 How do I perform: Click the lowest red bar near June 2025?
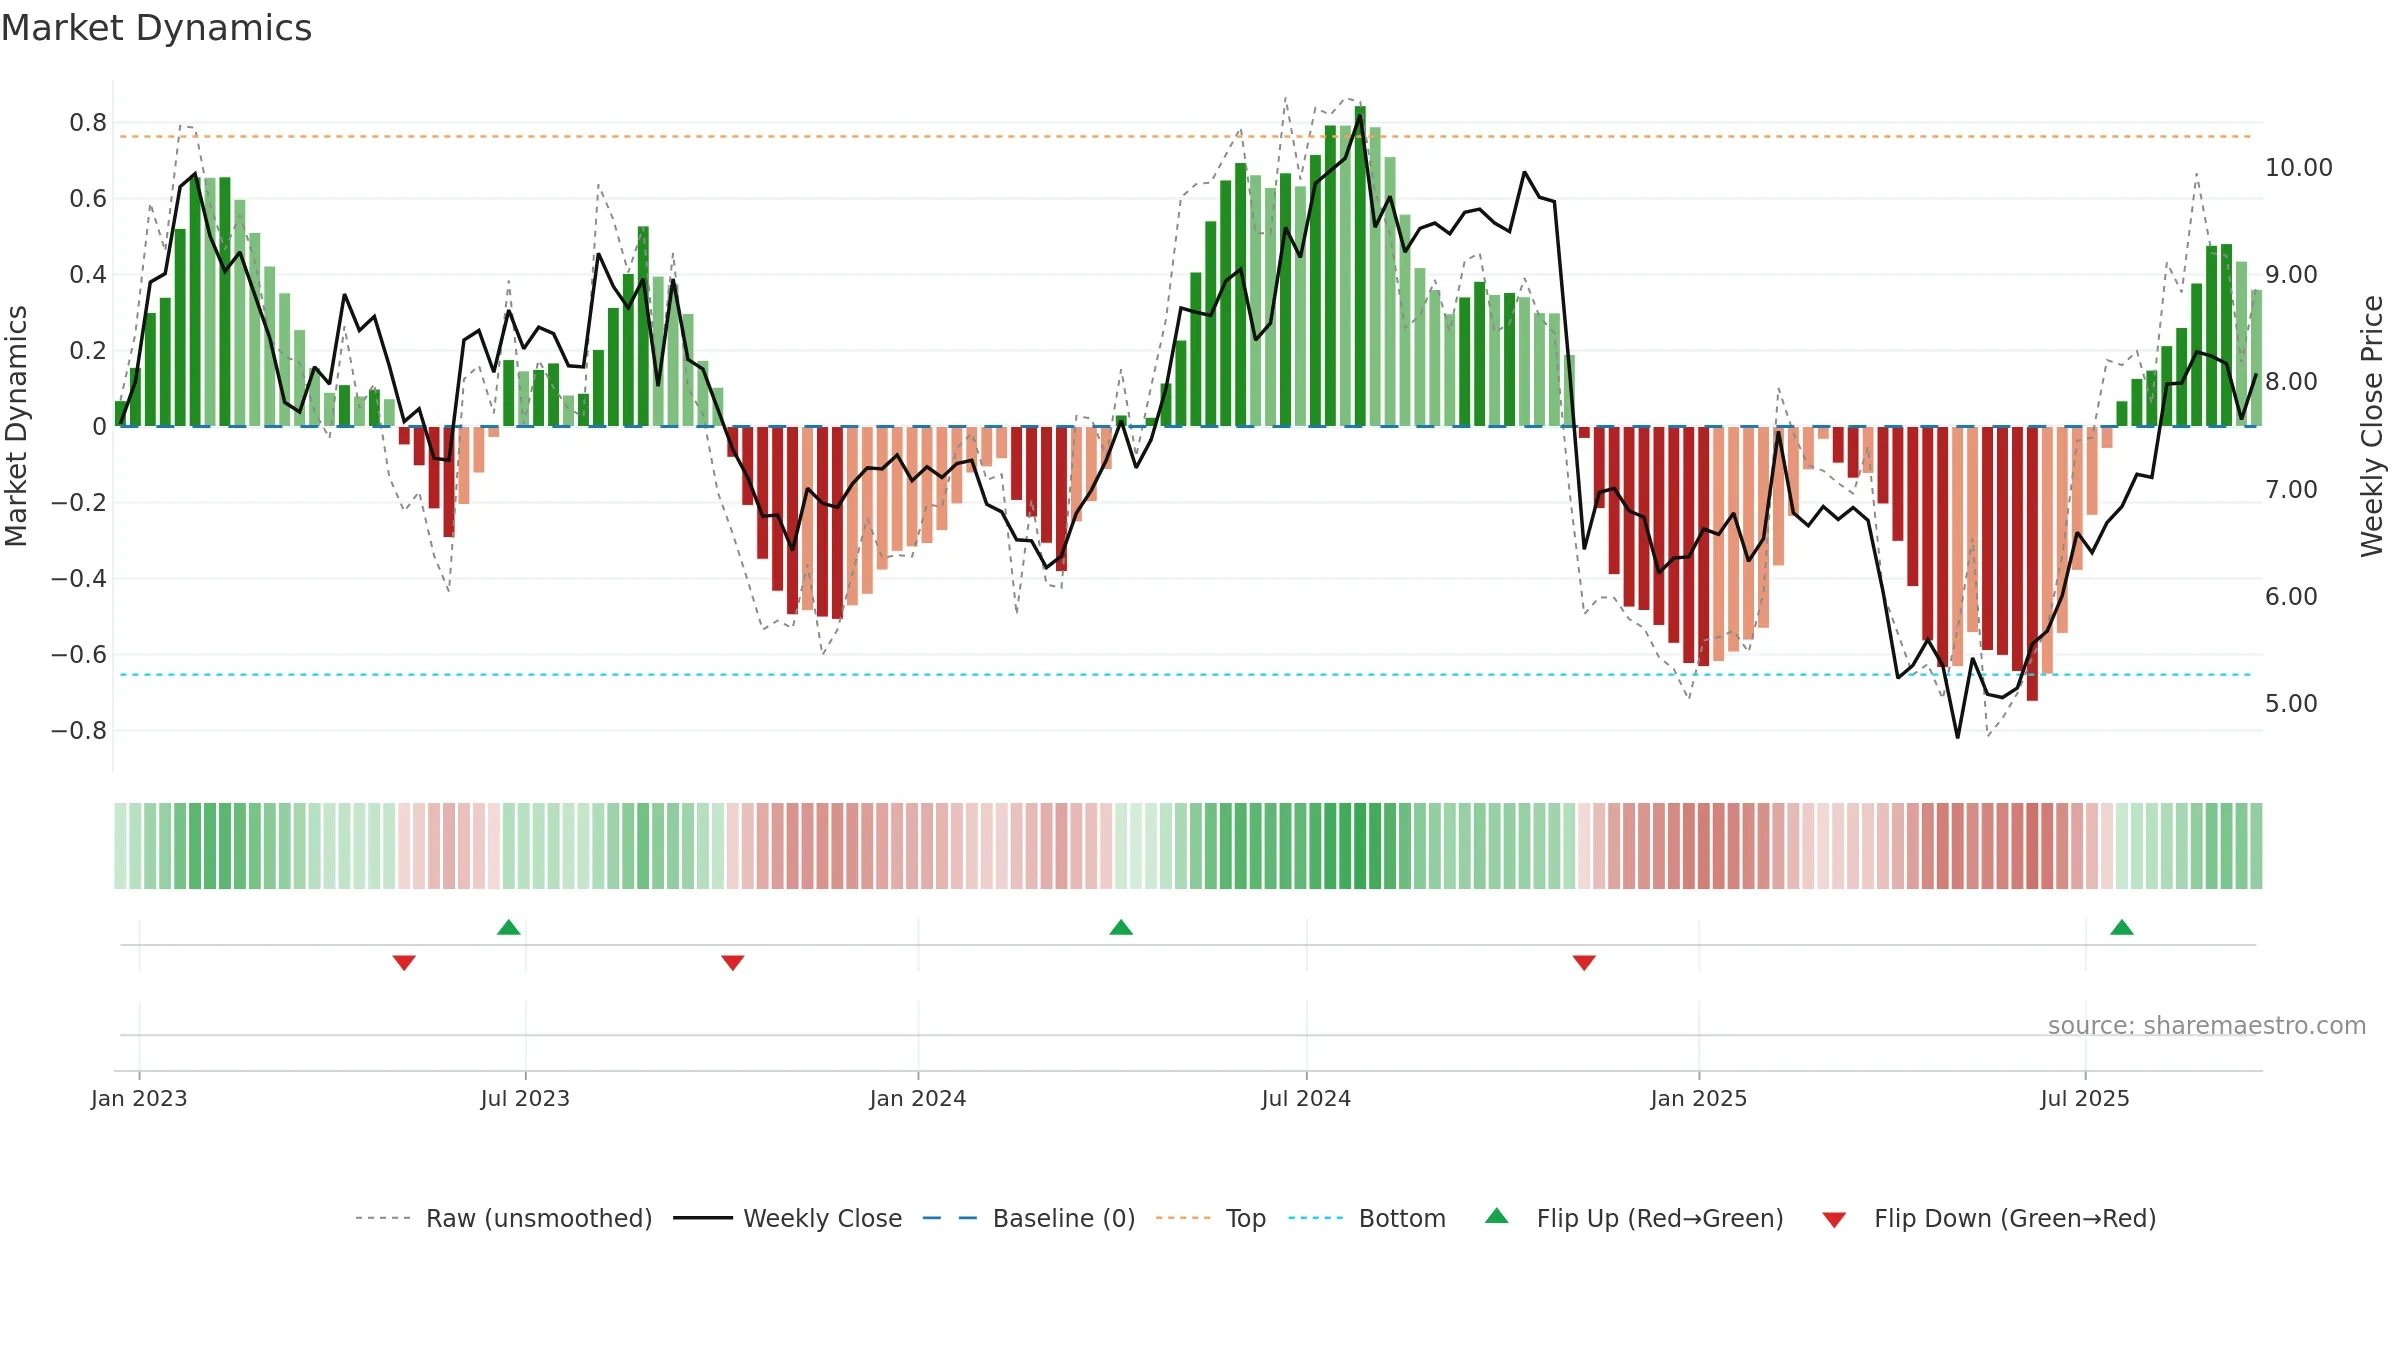click(x=2032, y=564)
